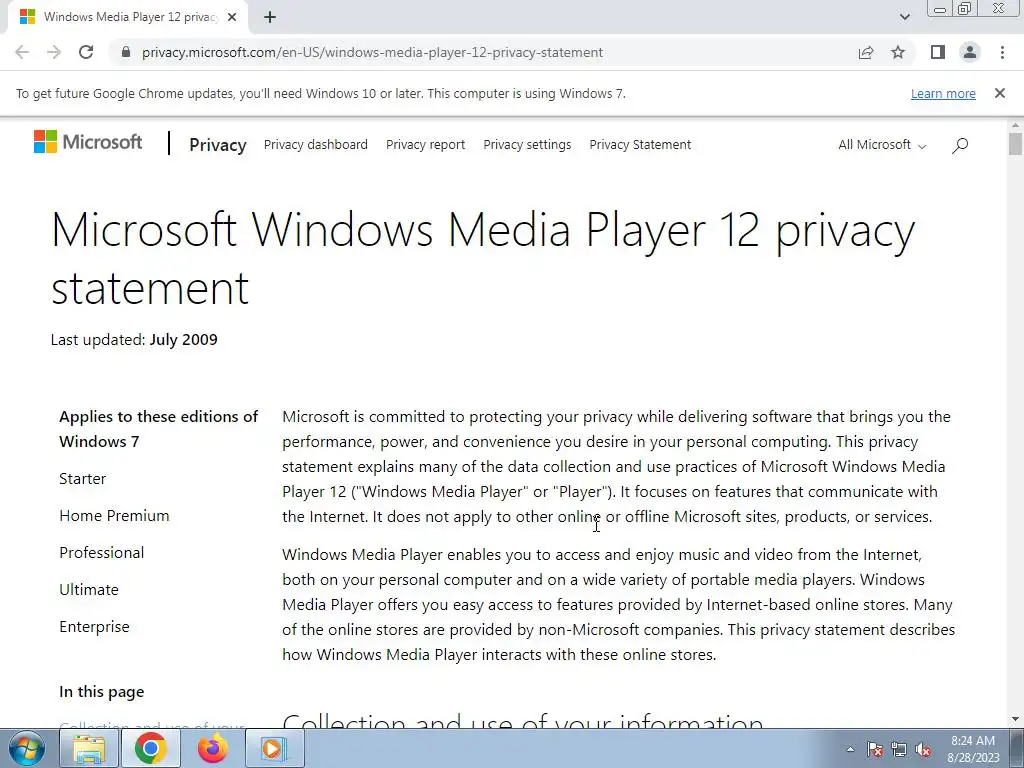This screenshot has width=1024, height=768.
Task: Open tab search chevron in title bar
Action: (904, 17)
